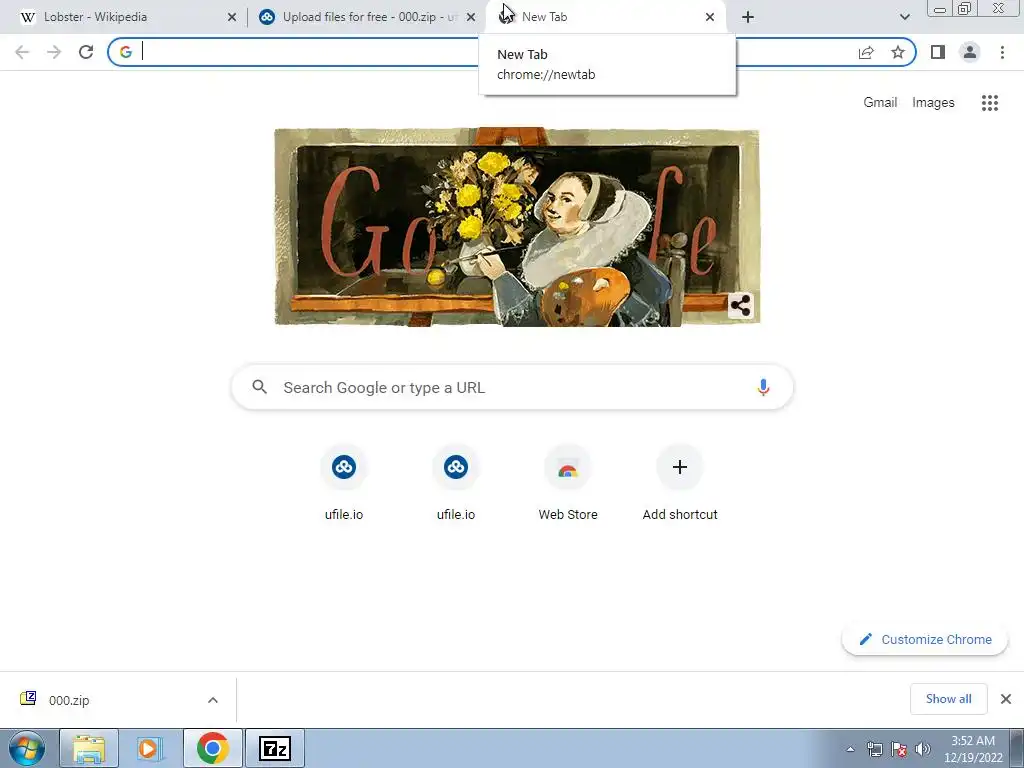Click Show all downloads
This screenshot has height=768, width=1024.
pyautogui.click(x=948, y=699)
